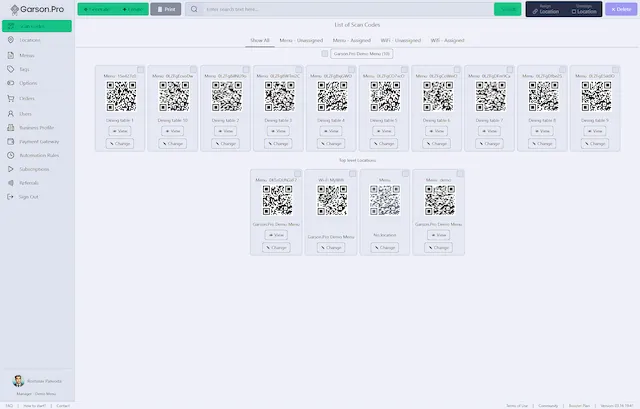Go to Locations in the sidebar
This screenshot has width=640, height=409.
[37, 40]
